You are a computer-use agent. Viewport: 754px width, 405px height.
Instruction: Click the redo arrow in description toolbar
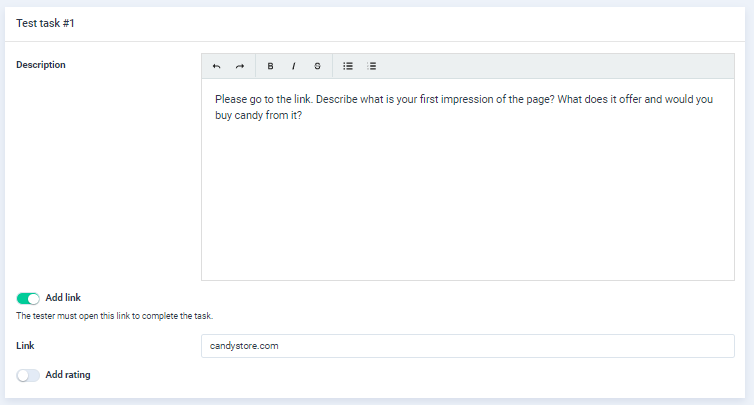(239, 66)
